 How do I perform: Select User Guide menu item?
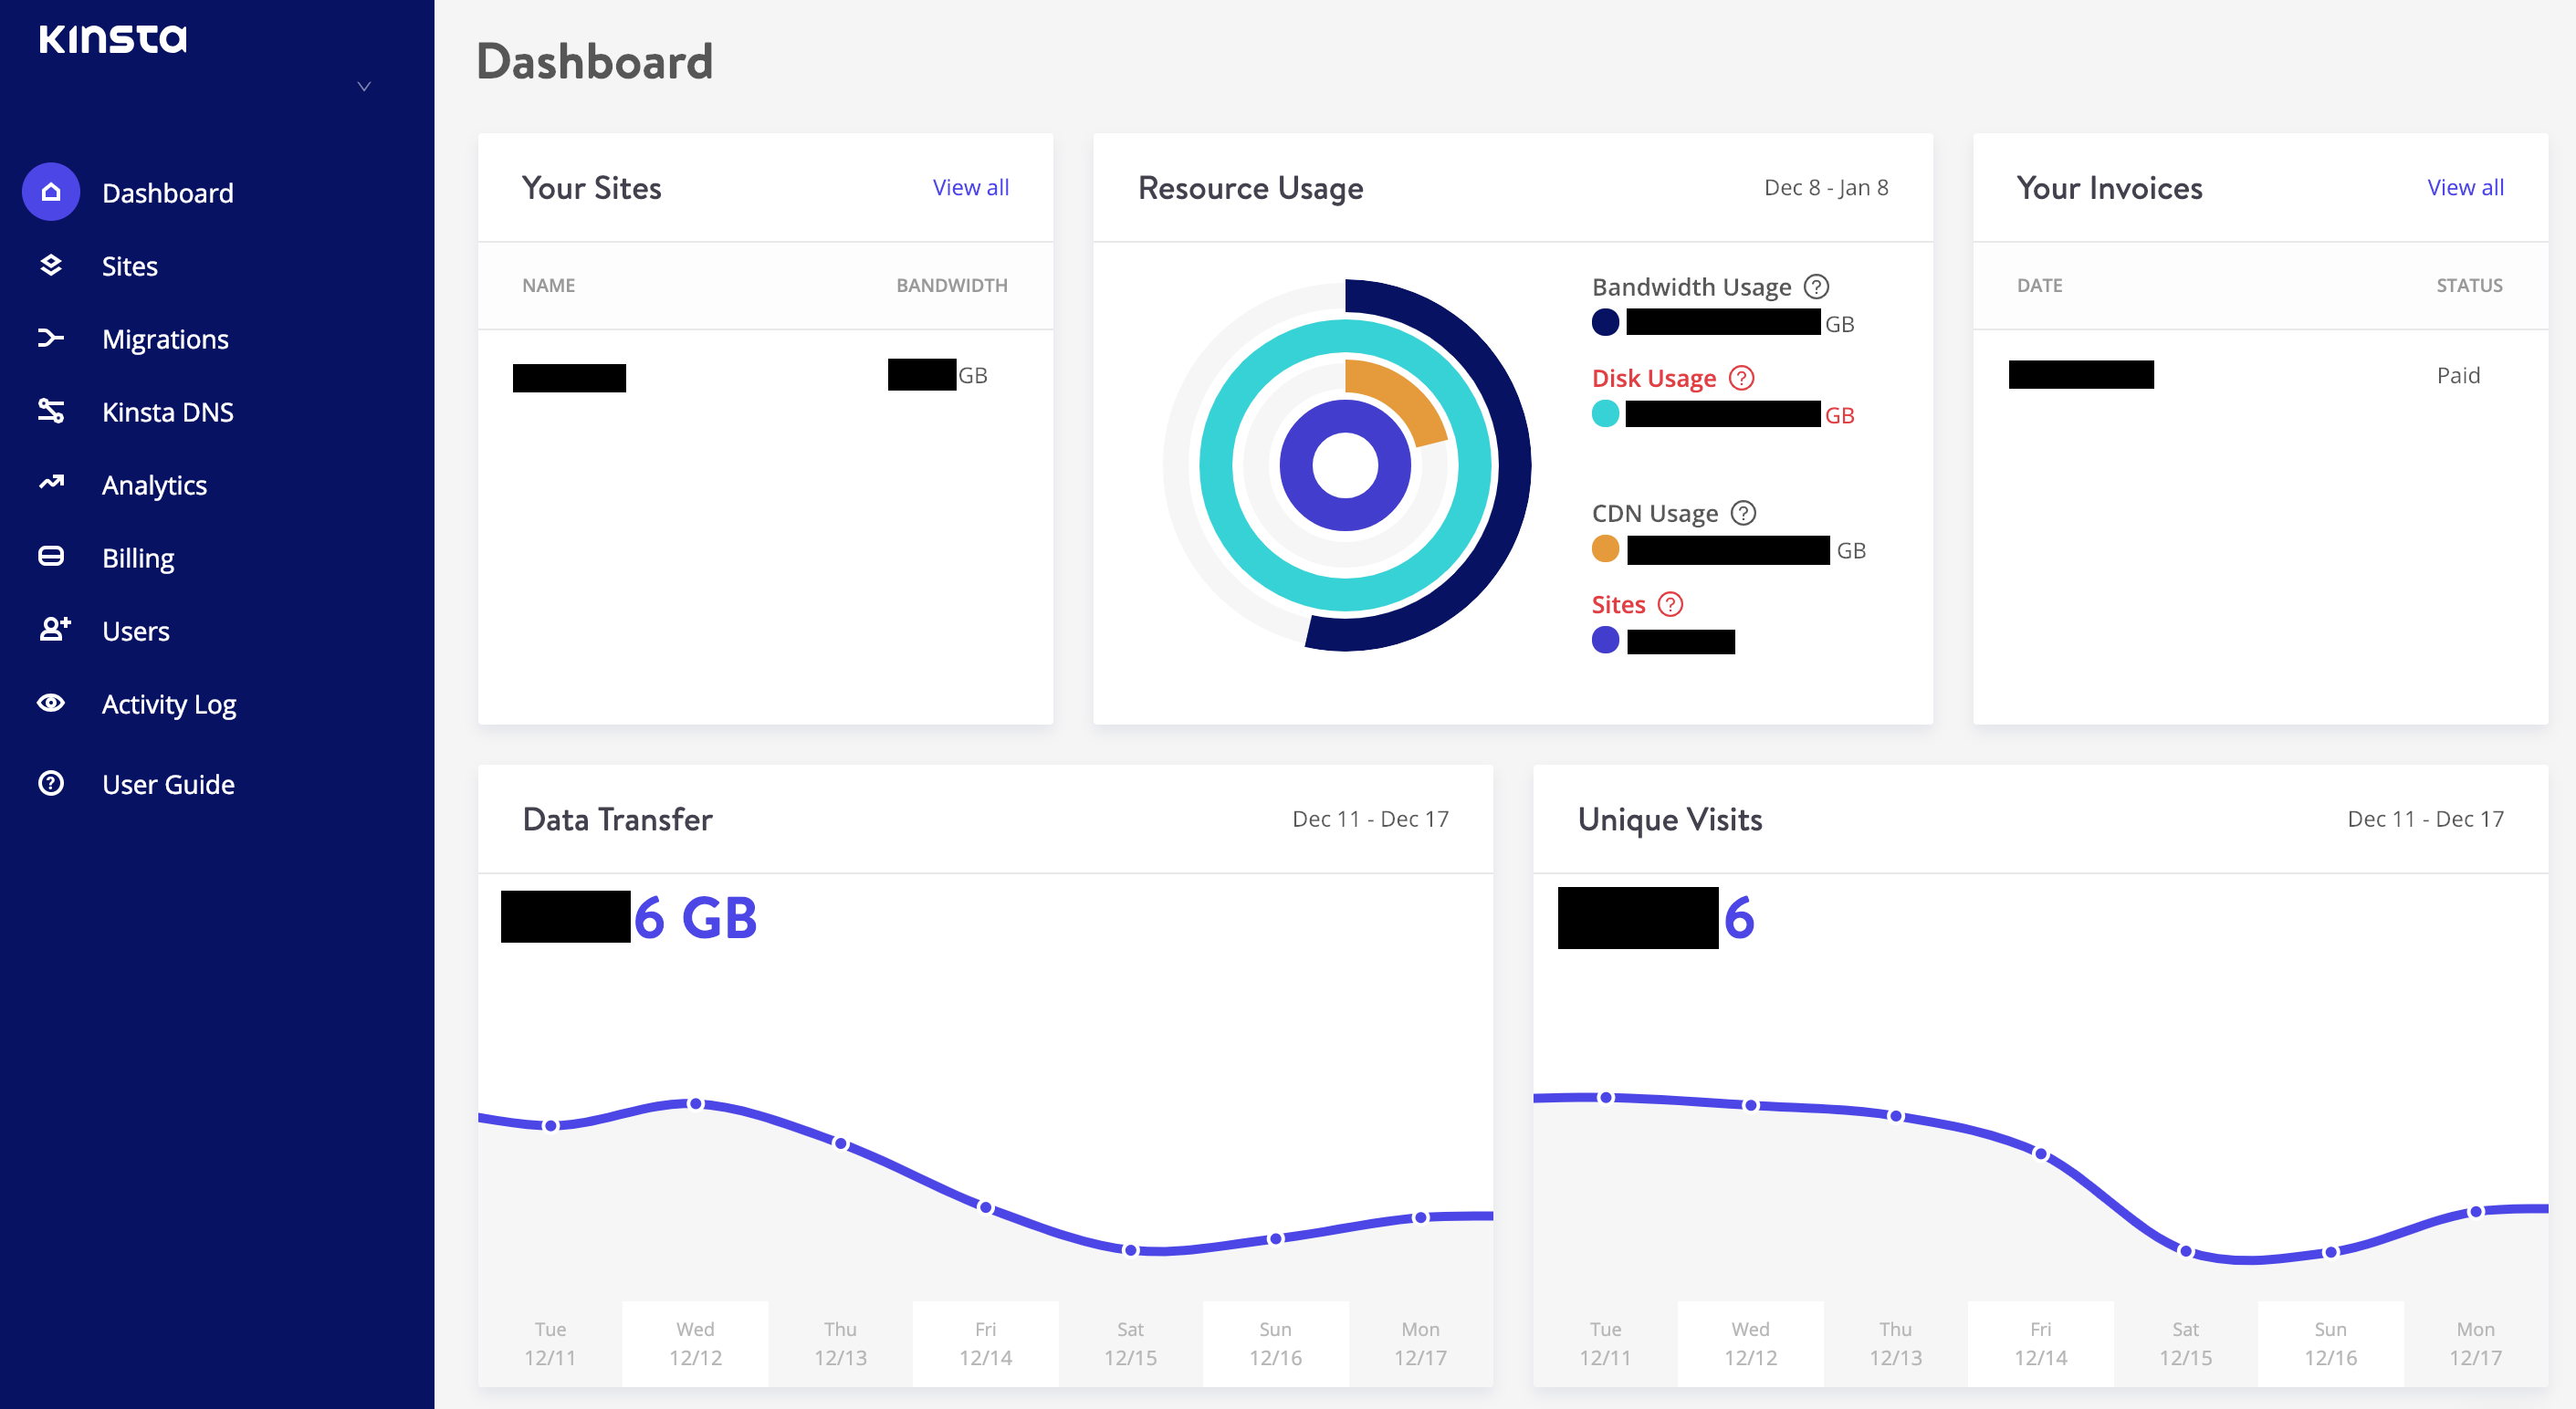tap(170, 784)
